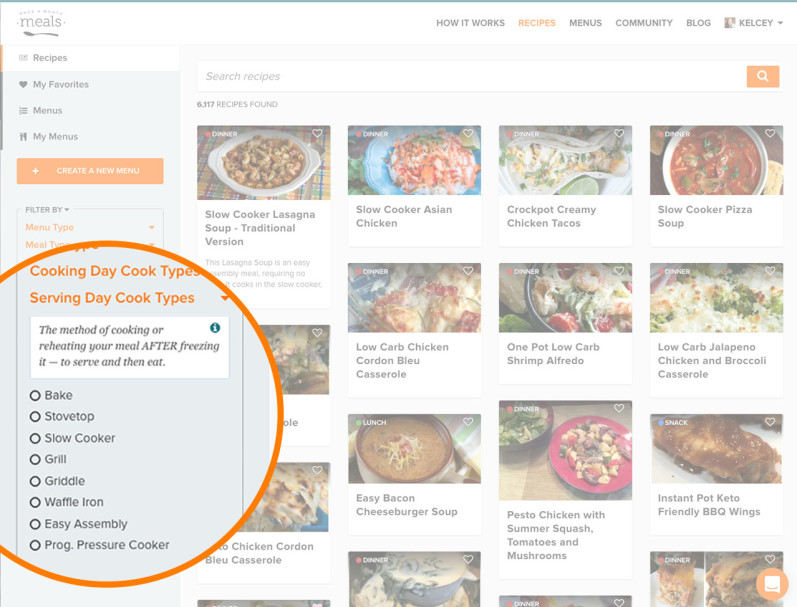Open Low Carb Jalapeno Chicken Casserole title
Screen dimensions: 797x607
tap(712, 360)
